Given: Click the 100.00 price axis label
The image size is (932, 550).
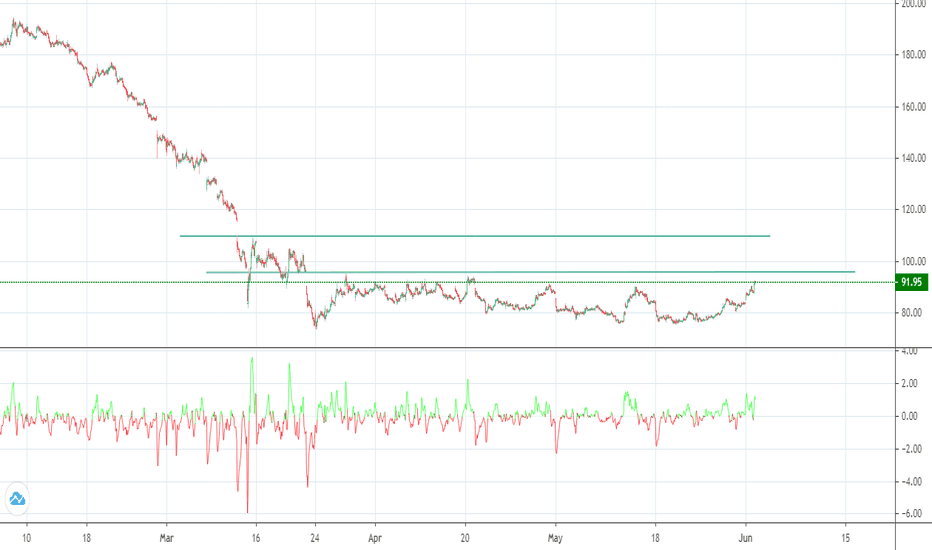Looking at the screenshot, I should [x=914, y=262].
